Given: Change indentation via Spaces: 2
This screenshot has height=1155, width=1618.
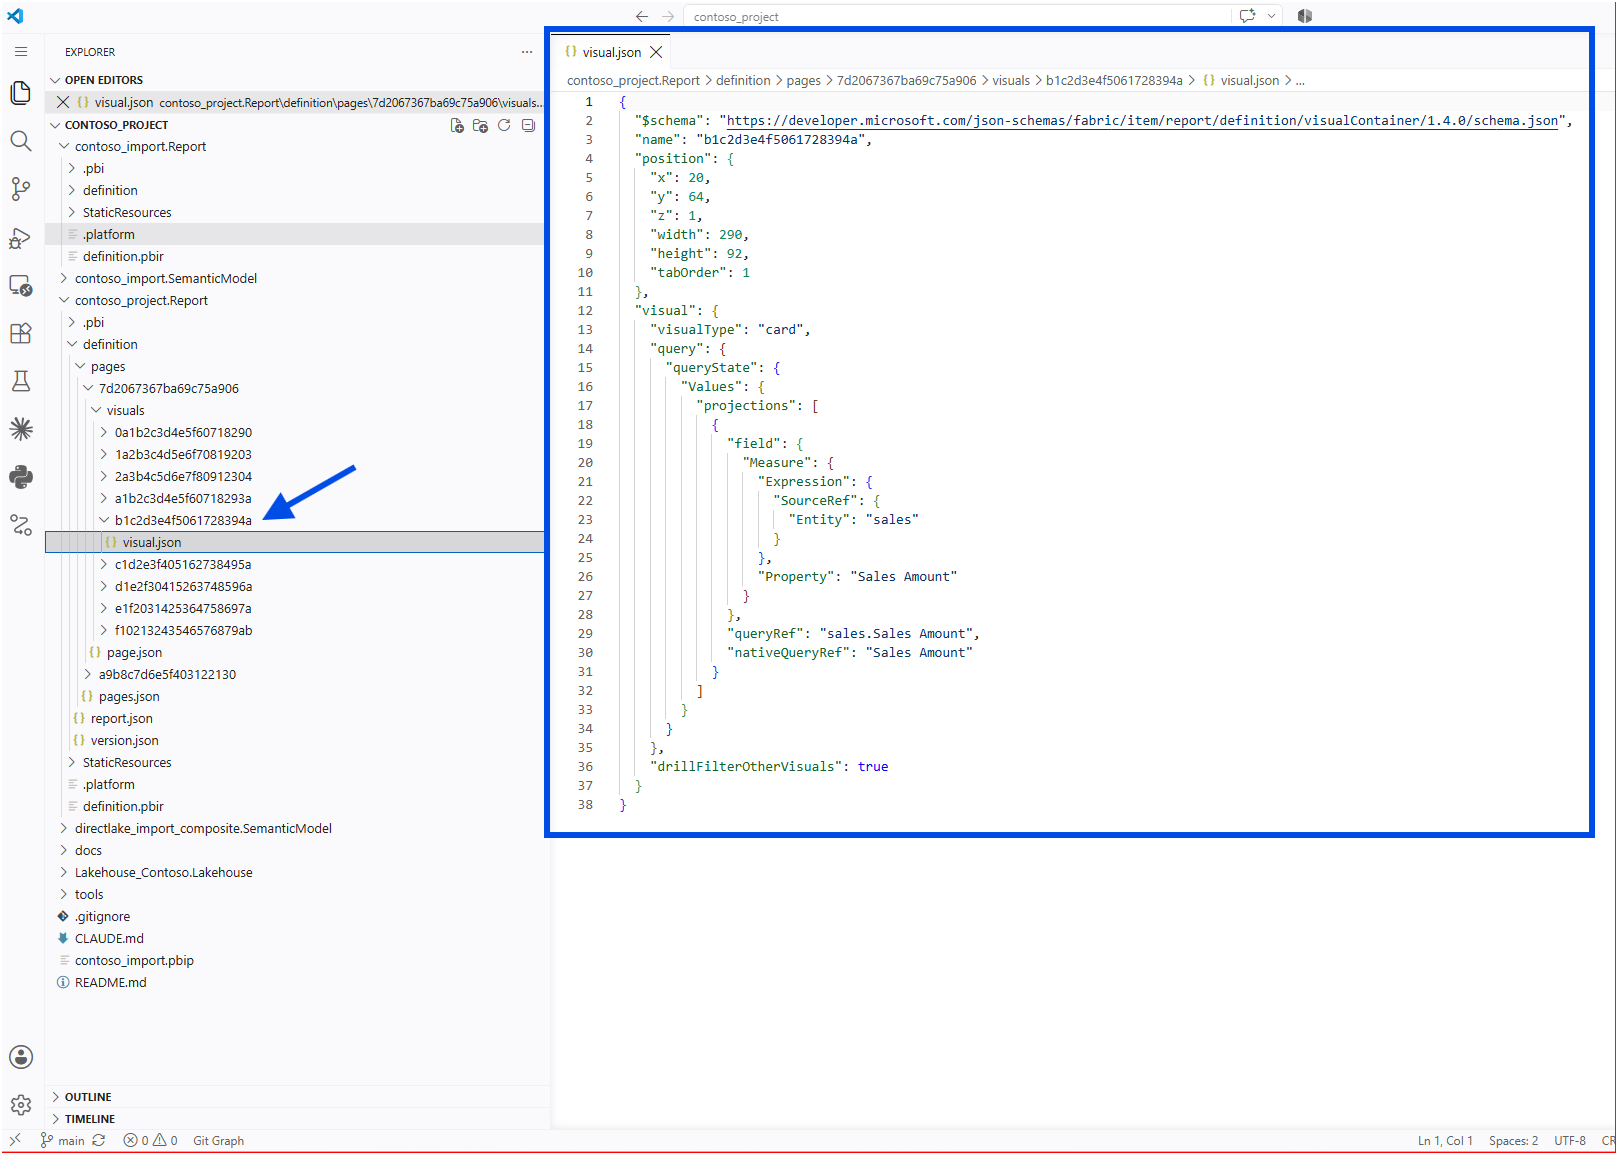Looking at the screenshot, I should click(x=1513, y=1140).
